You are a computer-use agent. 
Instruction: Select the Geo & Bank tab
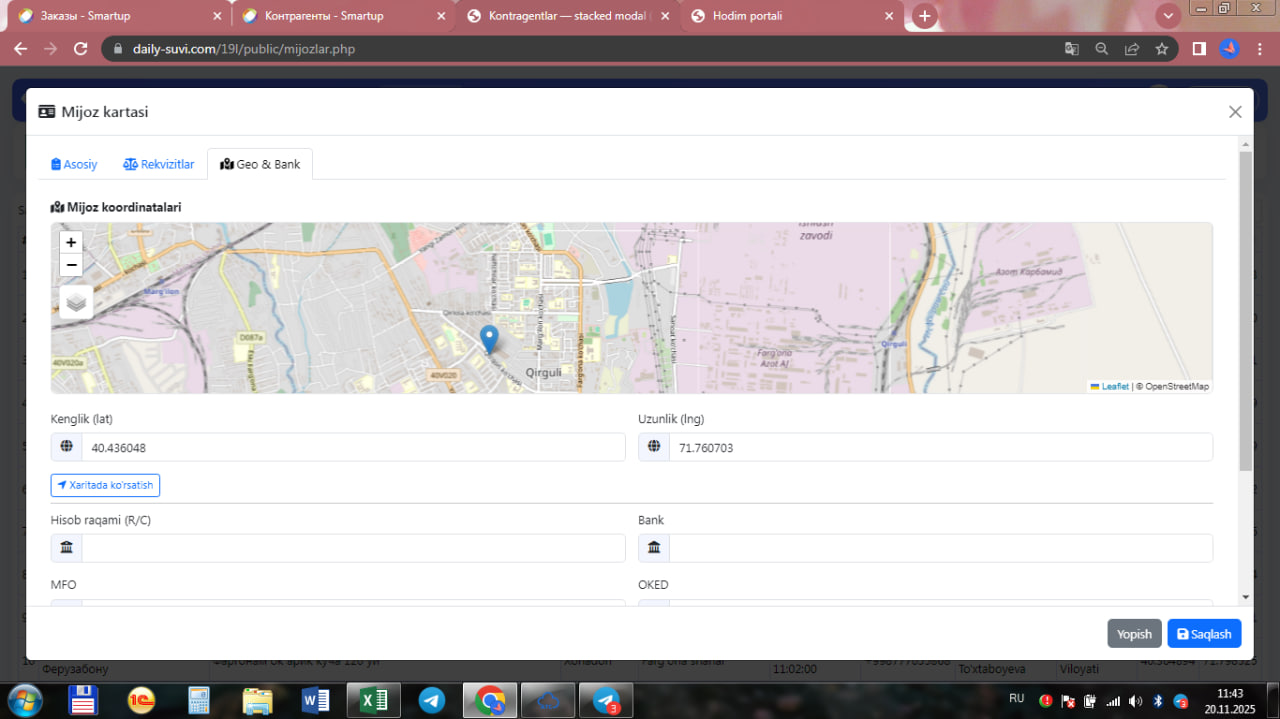coord(260,164)
